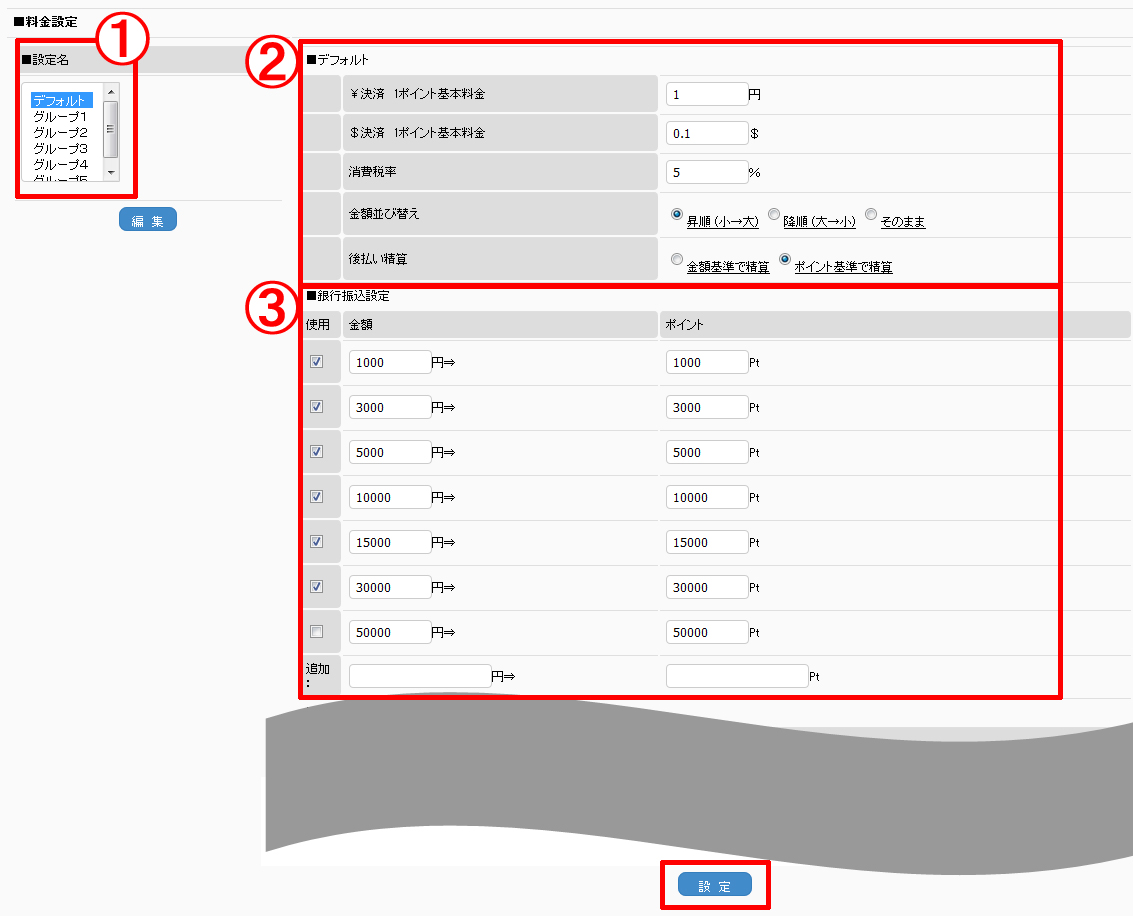Select 昇順 (小→大) sort radio button
Screen dimensions: 1133x916
(x=677, y=214)
